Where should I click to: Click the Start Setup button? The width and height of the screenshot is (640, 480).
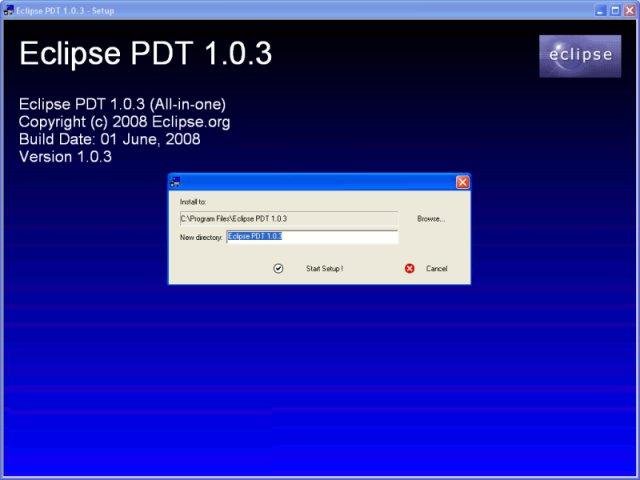click(324, 269)
